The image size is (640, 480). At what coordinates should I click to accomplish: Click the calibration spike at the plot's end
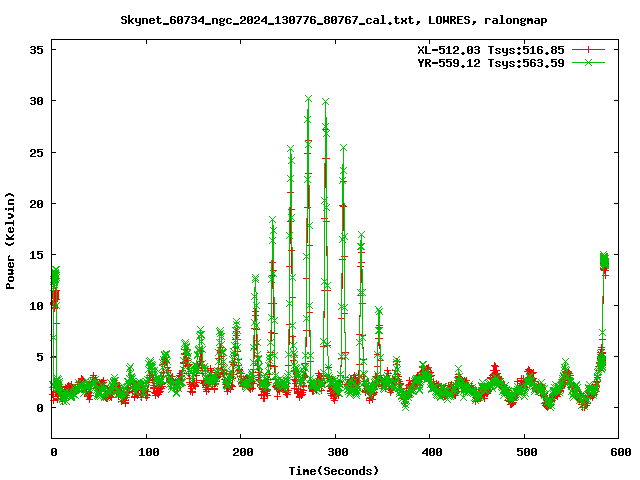tap(604, 260)
